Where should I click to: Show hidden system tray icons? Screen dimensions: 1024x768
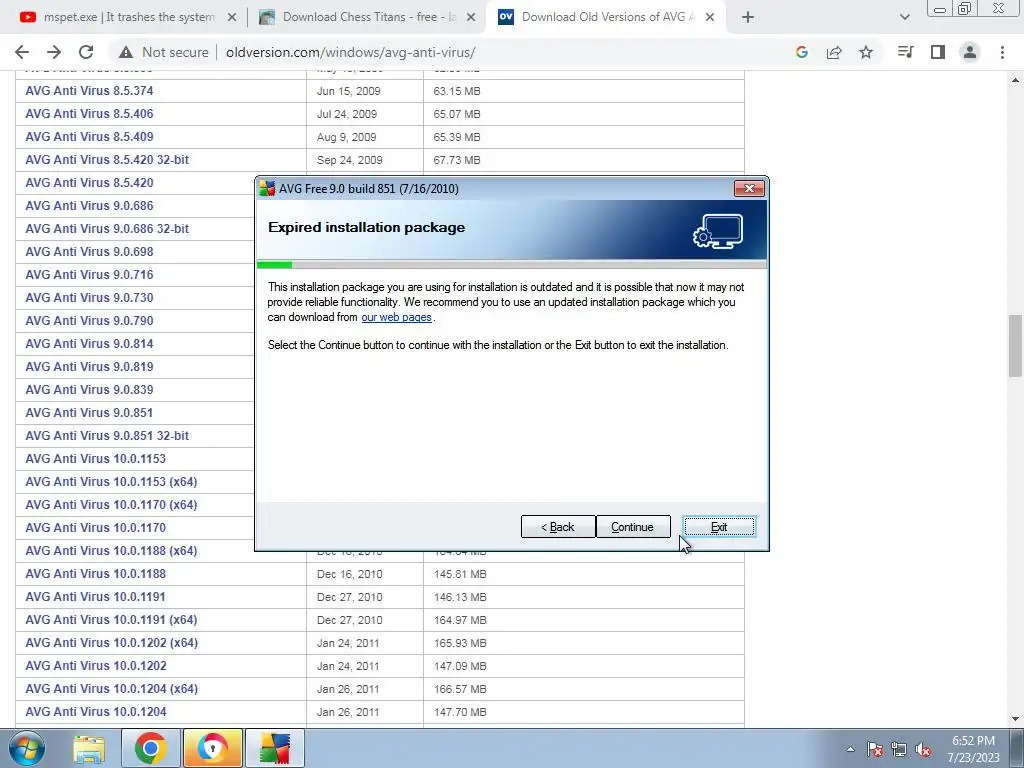click(850, 749)
